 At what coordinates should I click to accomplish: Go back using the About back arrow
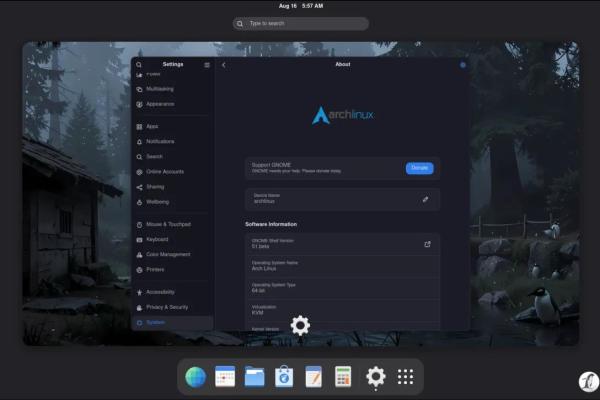pos(224,65)
